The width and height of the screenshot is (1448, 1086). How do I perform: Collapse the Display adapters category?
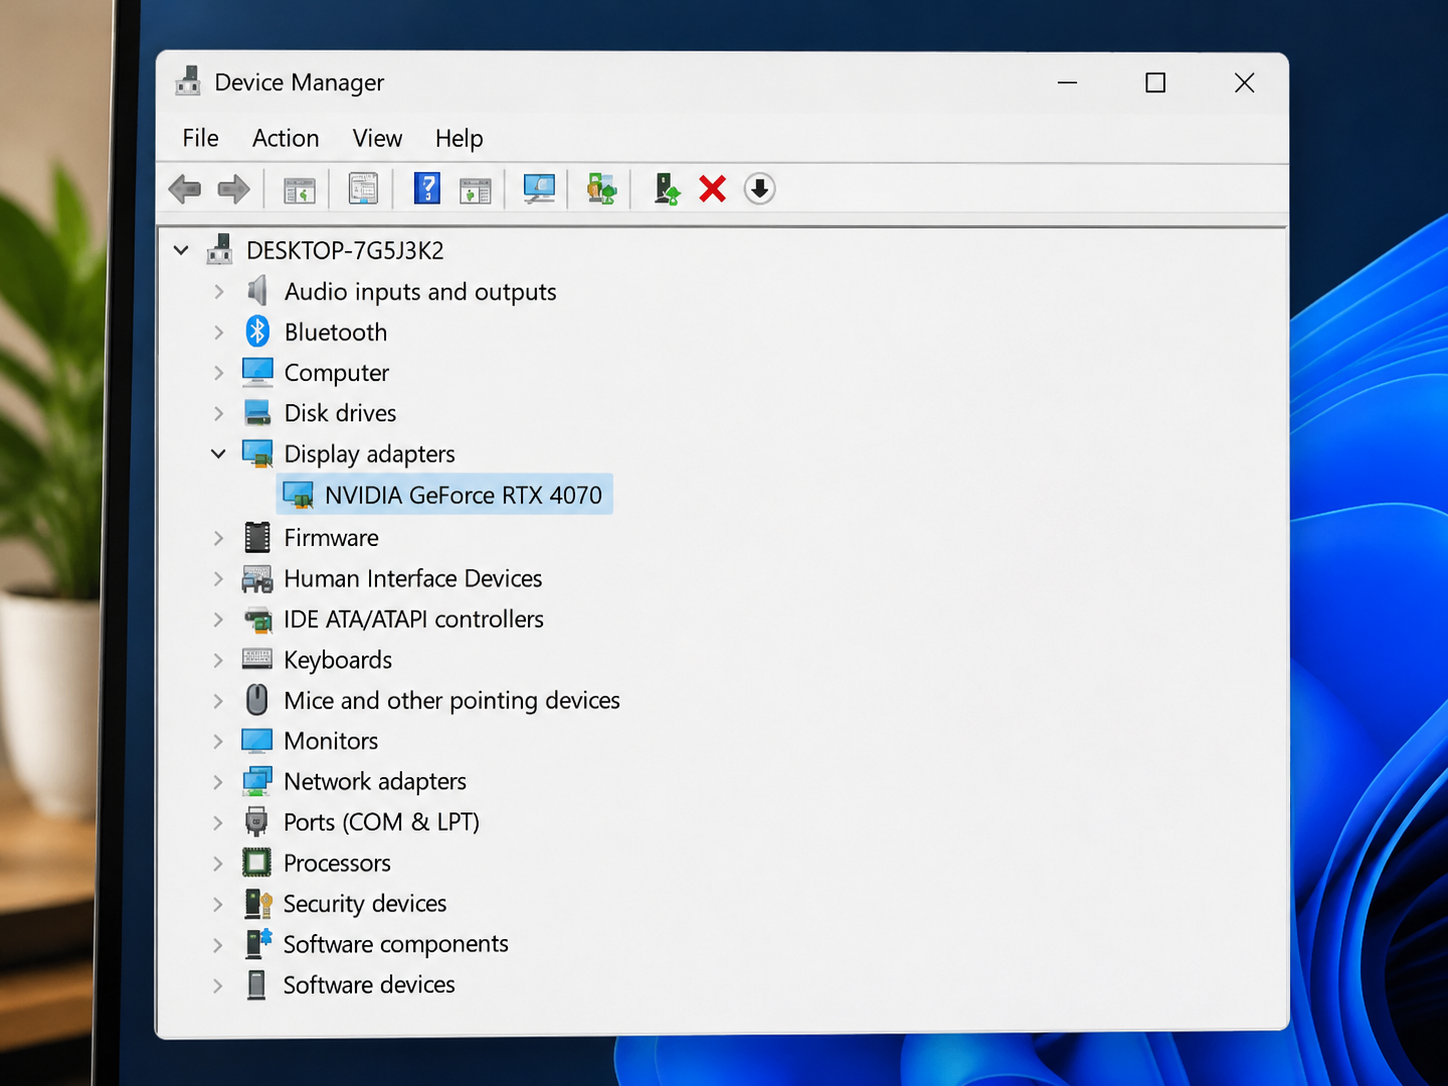tap(219, 453)
